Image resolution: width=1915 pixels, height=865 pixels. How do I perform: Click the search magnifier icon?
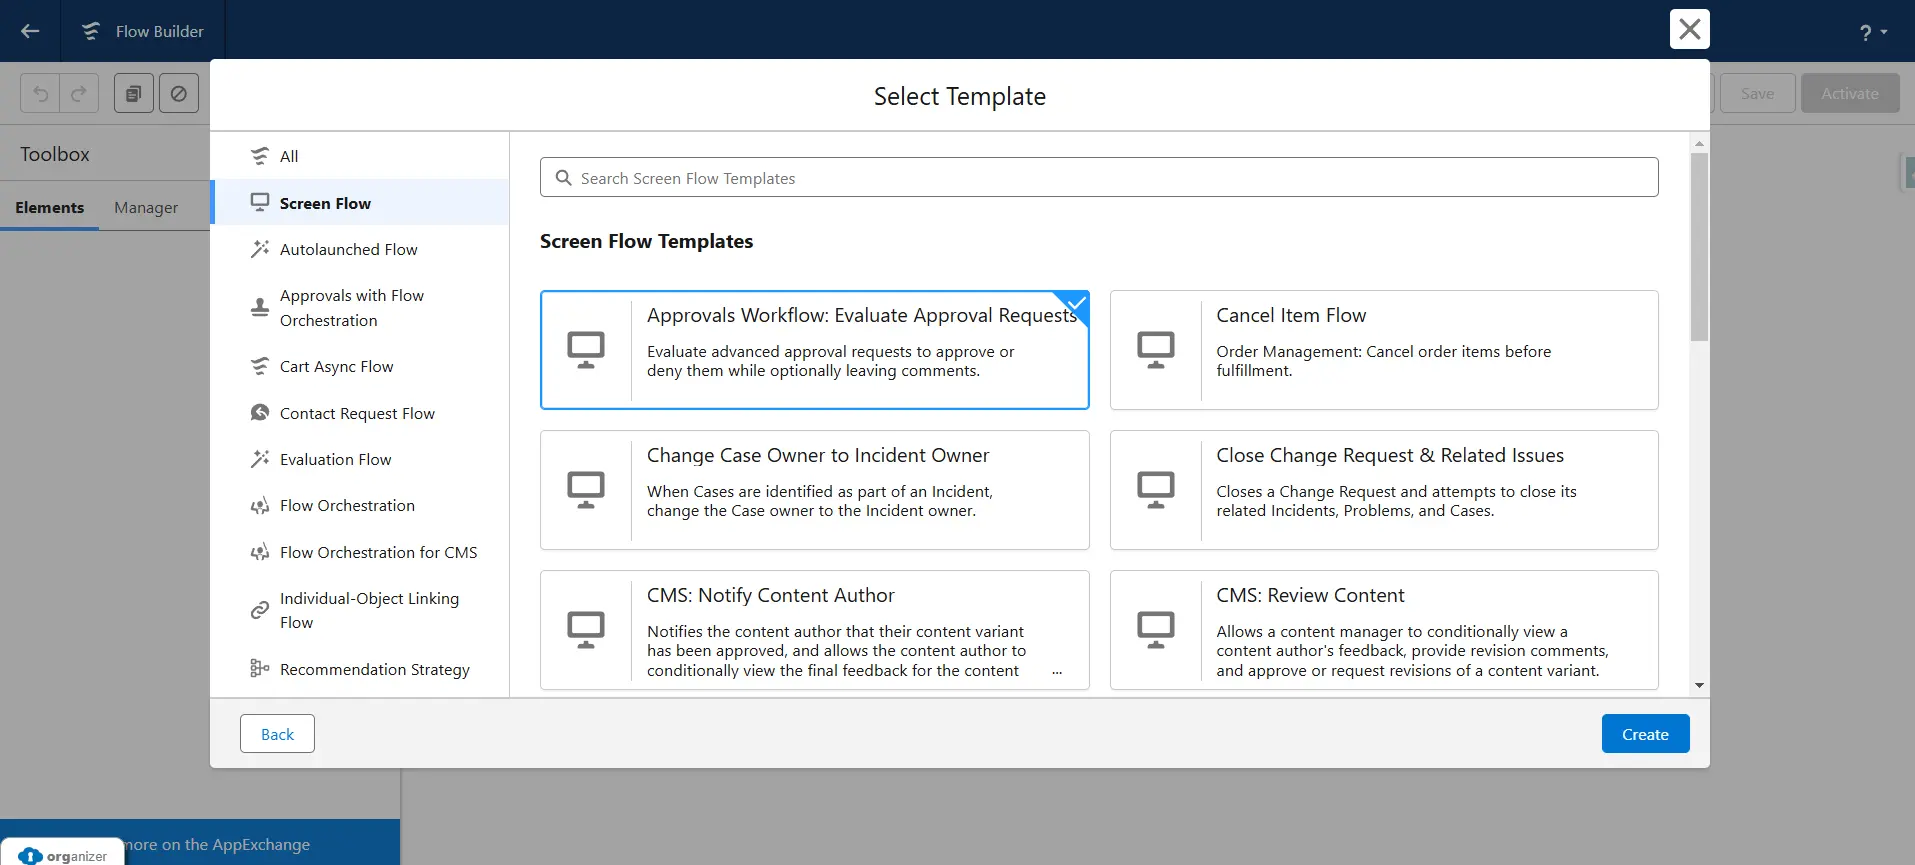564,178
